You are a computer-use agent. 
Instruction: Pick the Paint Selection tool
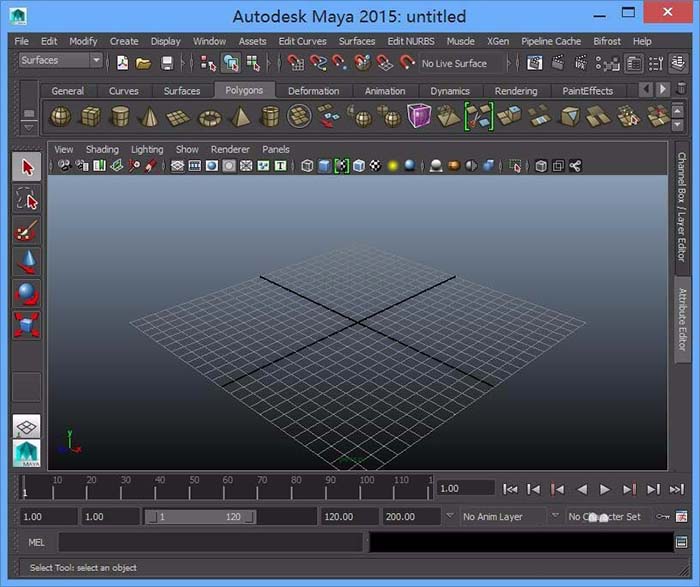pos(27,231)
